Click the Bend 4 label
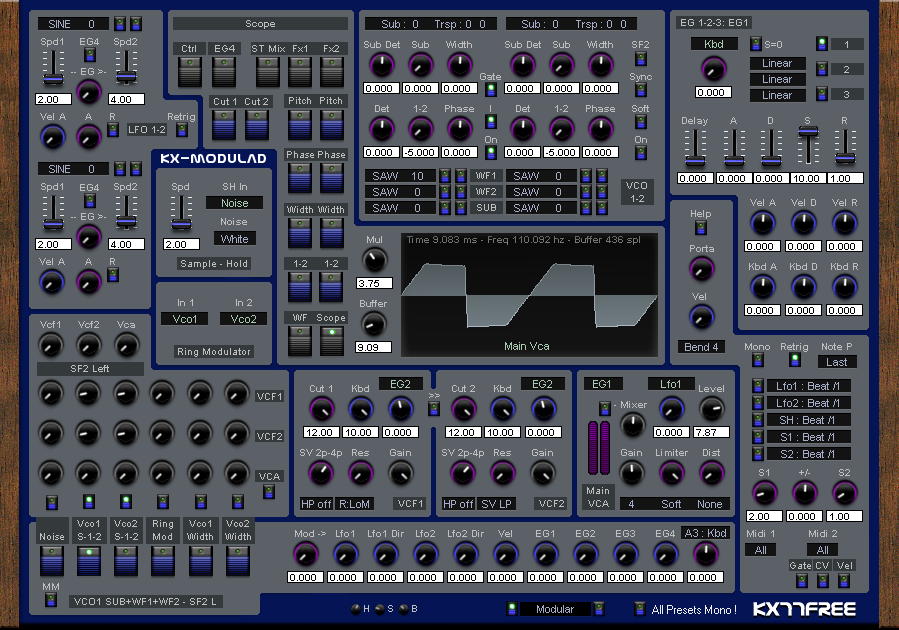The height and width of the screenshot is (630, 899). click(701, 347)
